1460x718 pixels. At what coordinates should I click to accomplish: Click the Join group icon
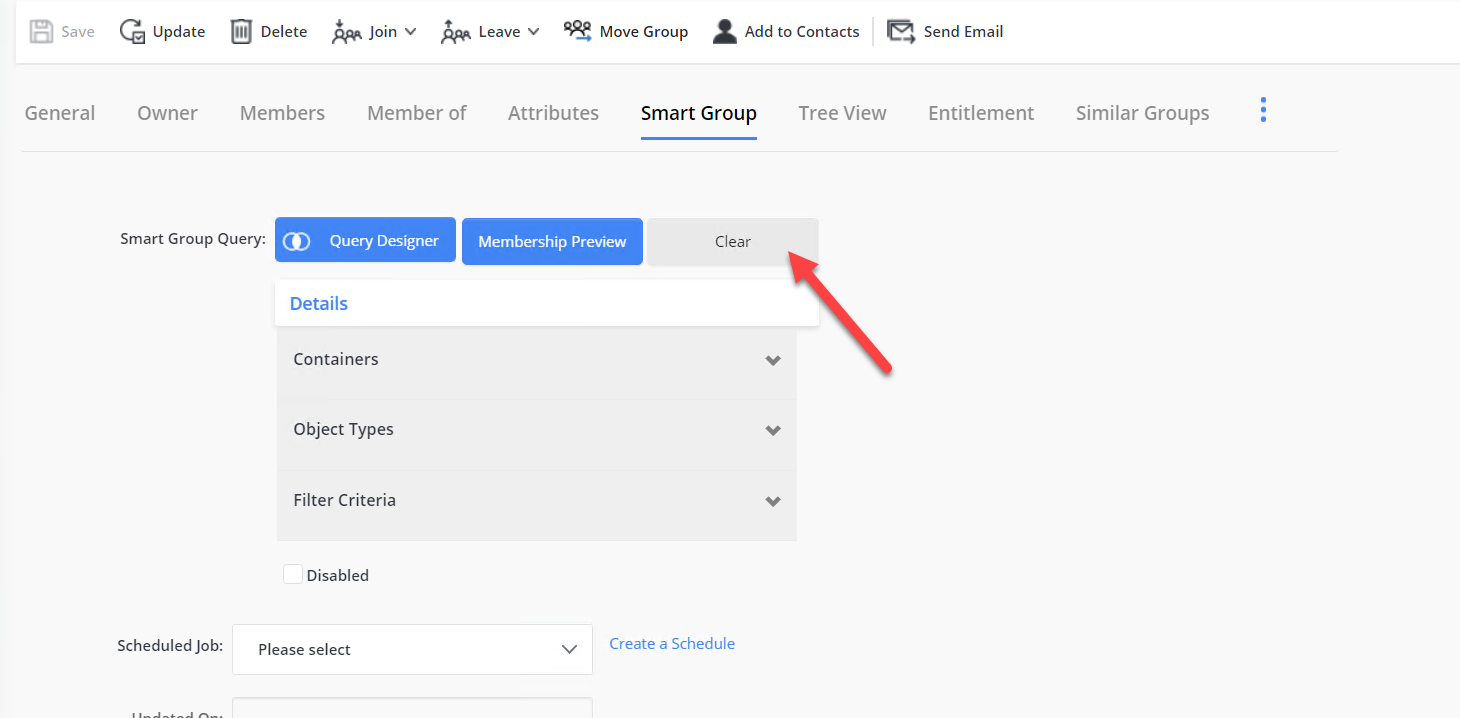point(347,31)
